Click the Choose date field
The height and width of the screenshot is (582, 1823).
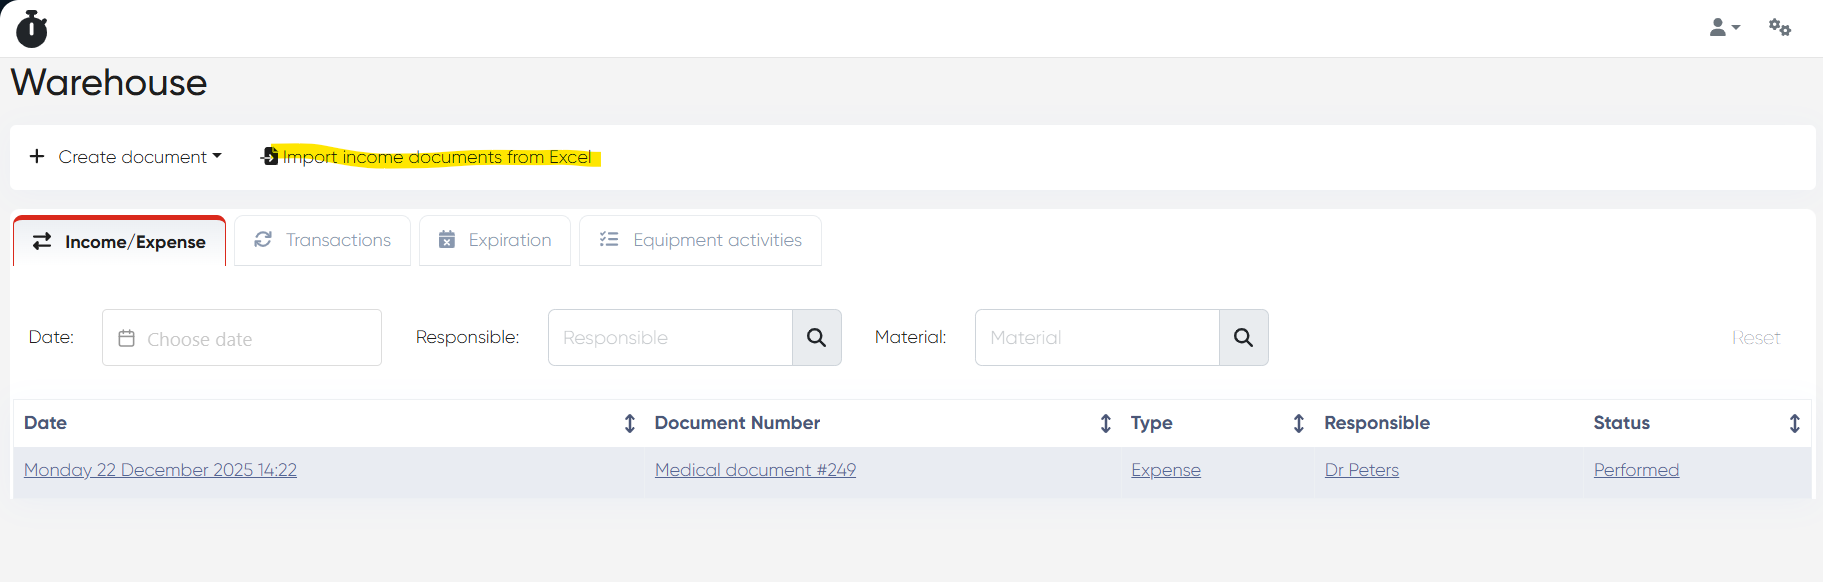tap(242, 338)
